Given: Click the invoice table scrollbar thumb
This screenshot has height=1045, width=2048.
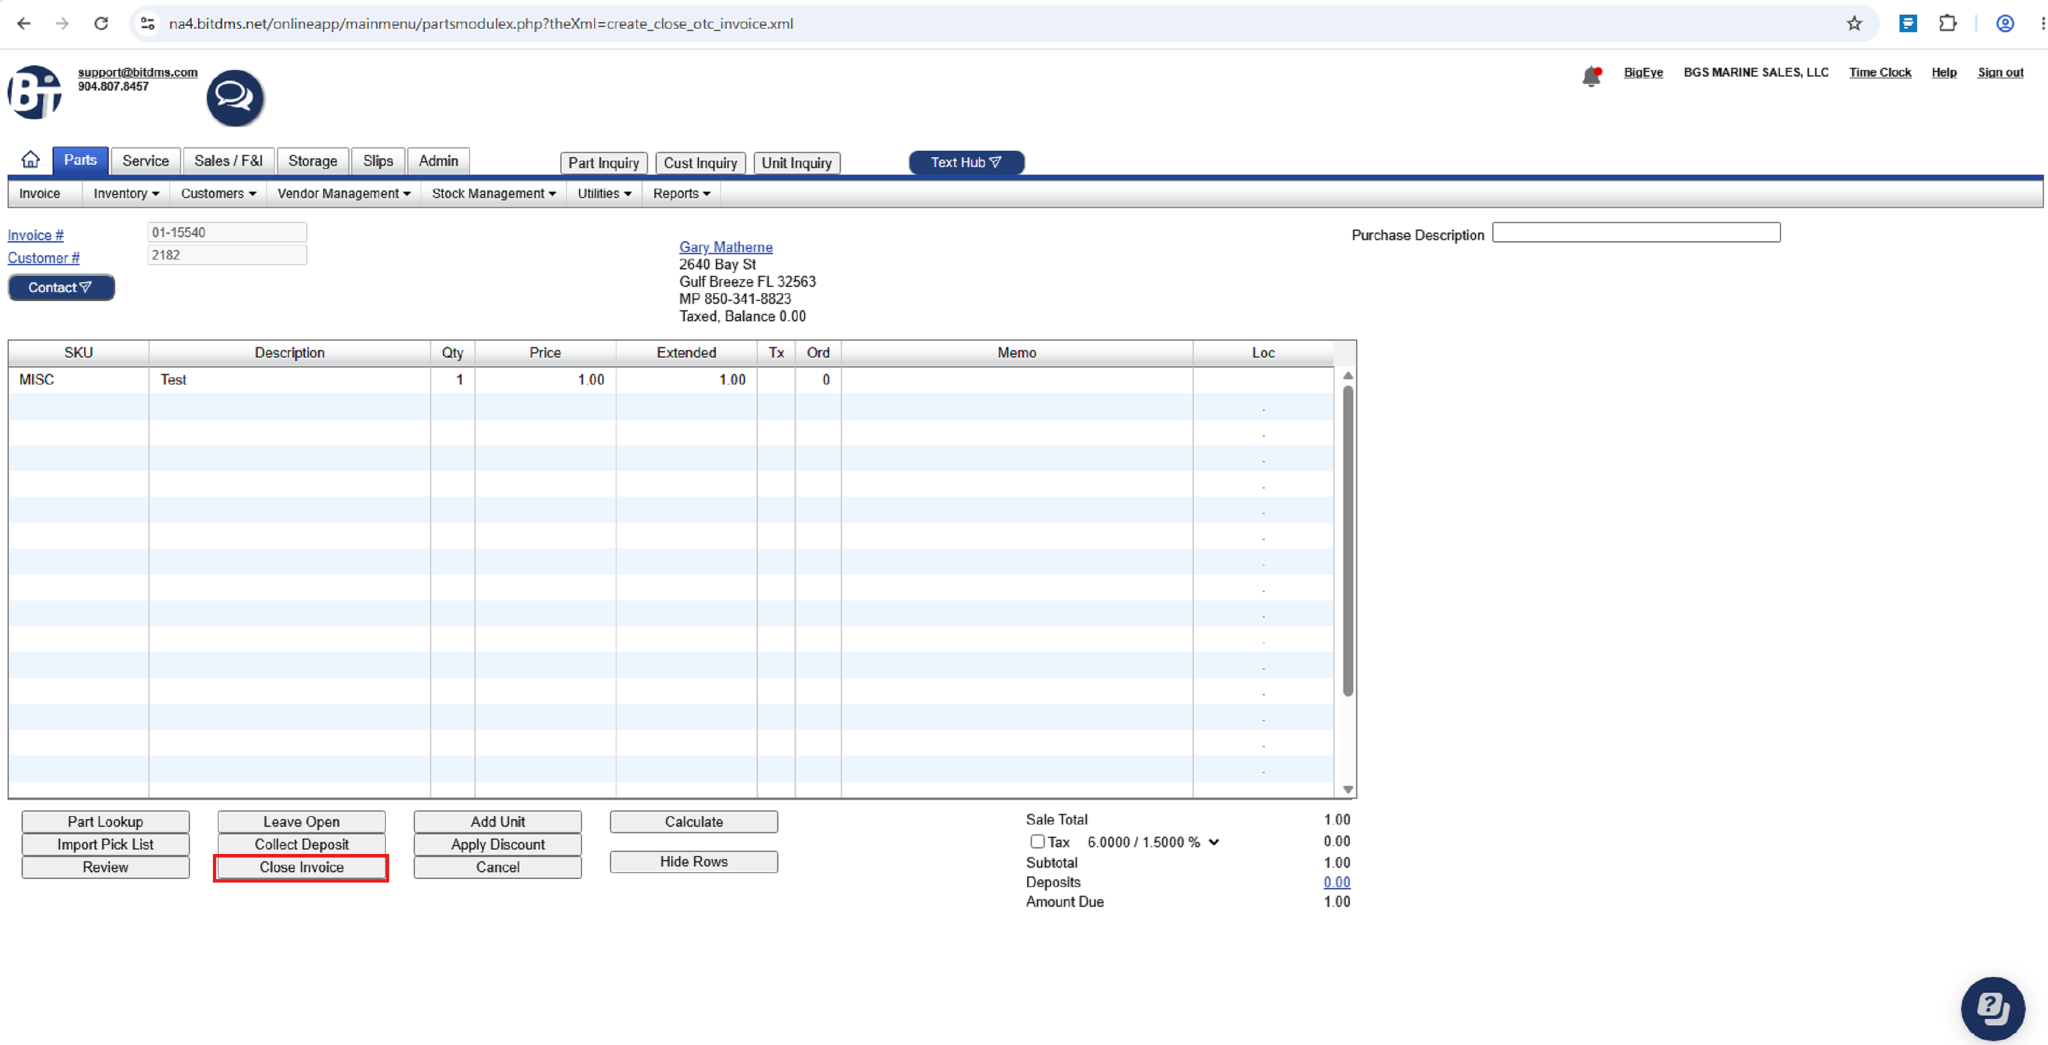Looking at the screenshot, I should coord(1347,540).
